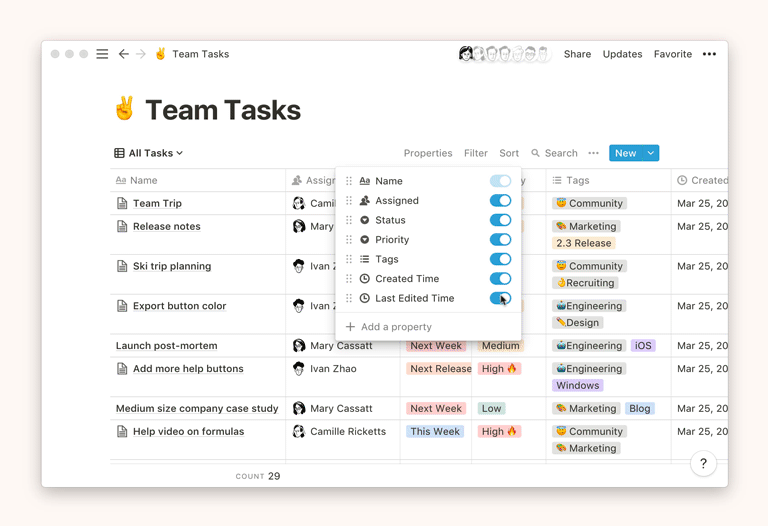
Task: Hide the Priority column via its toggle
Action: 500,240
